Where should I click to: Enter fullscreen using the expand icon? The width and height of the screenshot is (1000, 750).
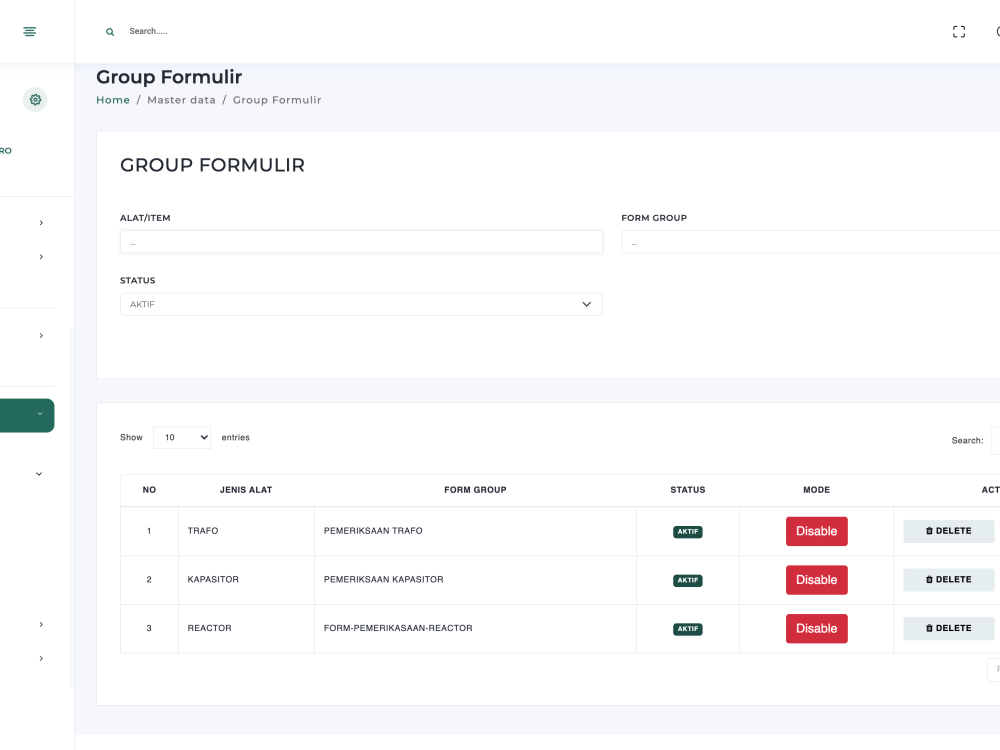click(x=958, y=31)
